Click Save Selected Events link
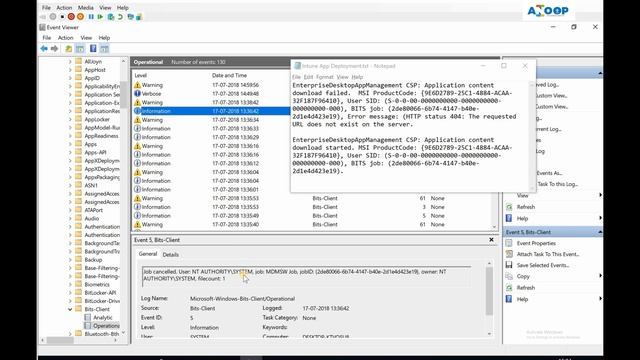 point(543,265)
